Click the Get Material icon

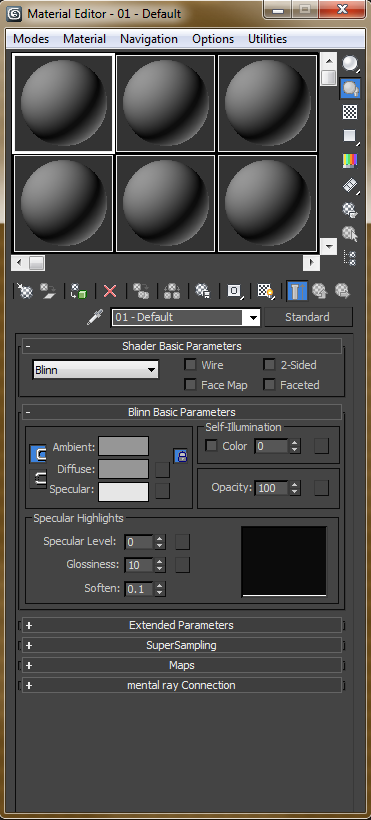(x=25, y=291)
